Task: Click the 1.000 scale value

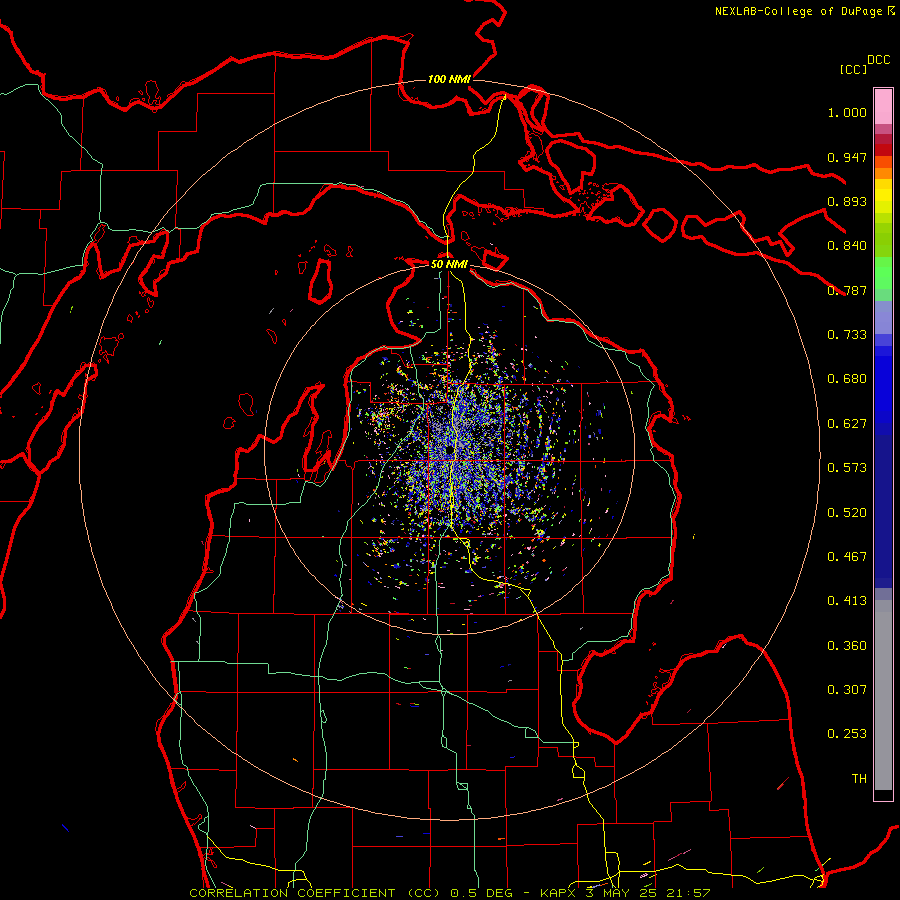Action: coord(847,112)
